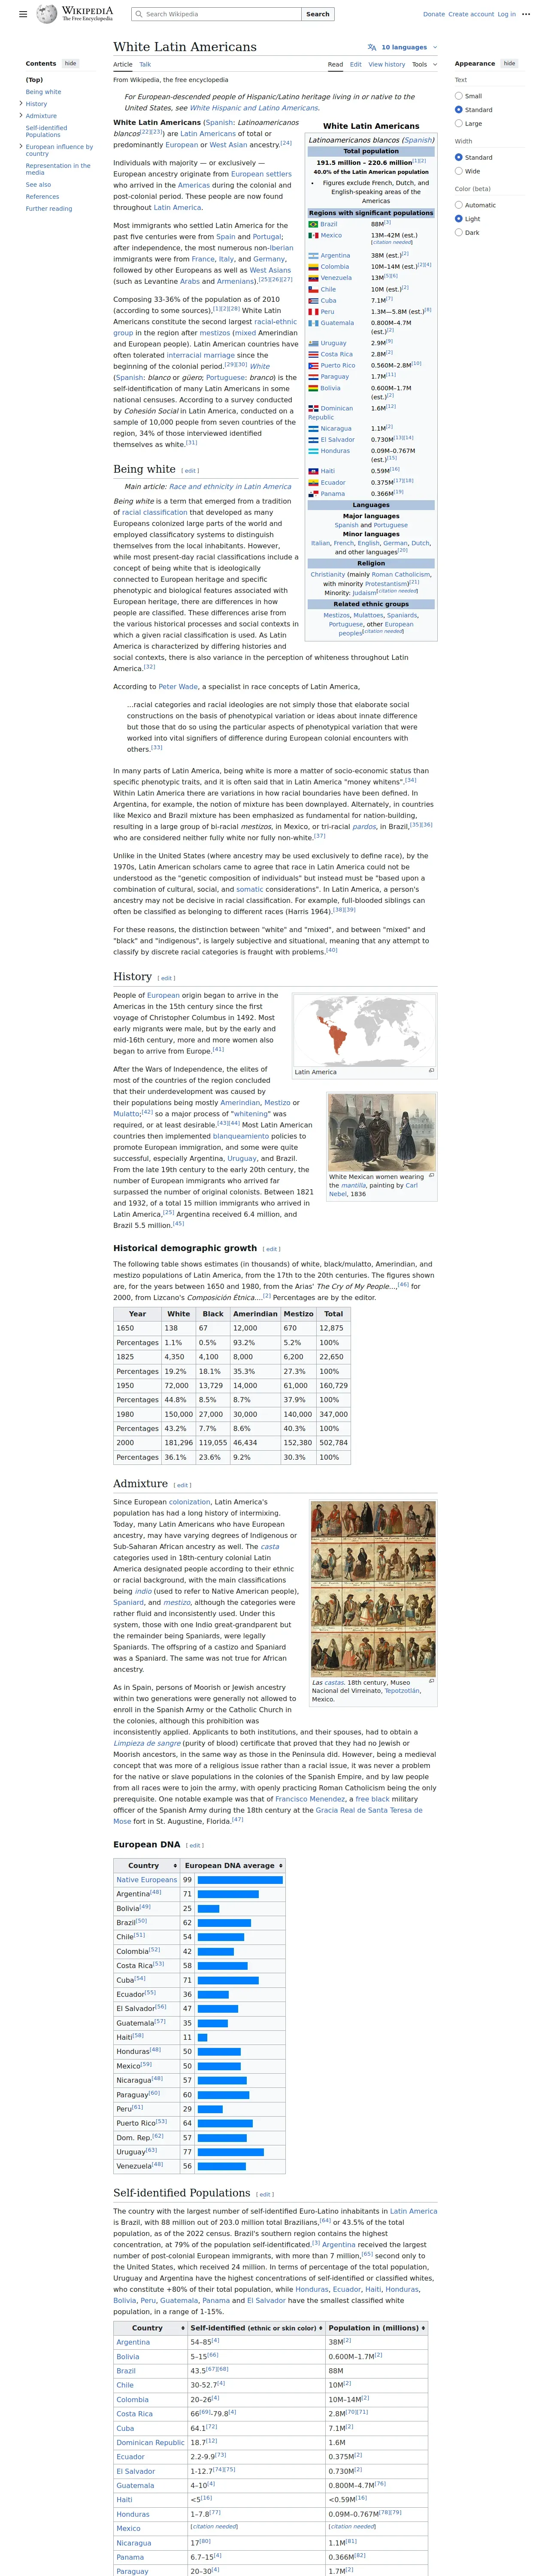Click the language translate icon by the page title
This screenshot has height=2576, width=551.
click(372, 47)
